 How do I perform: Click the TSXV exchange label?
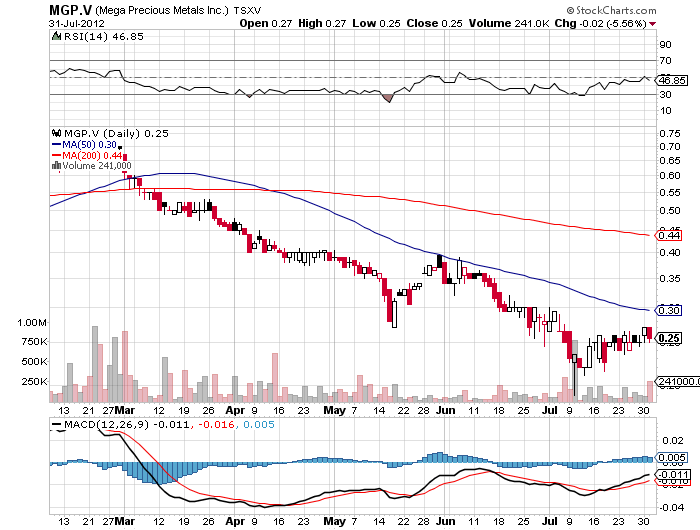[x=247, y=10]
